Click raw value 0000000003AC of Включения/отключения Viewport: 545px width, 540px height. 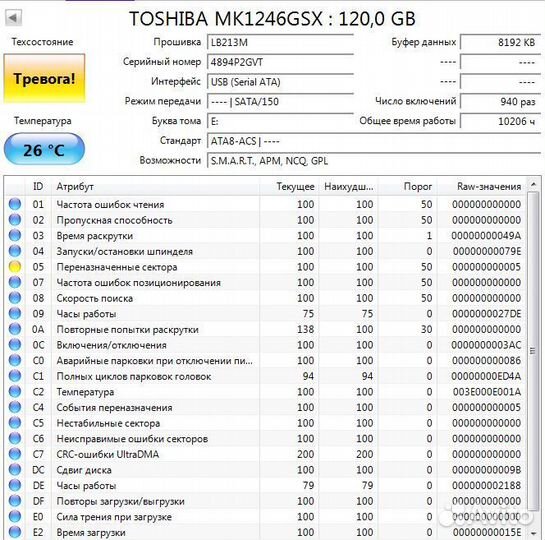click(x=486, y=345)
